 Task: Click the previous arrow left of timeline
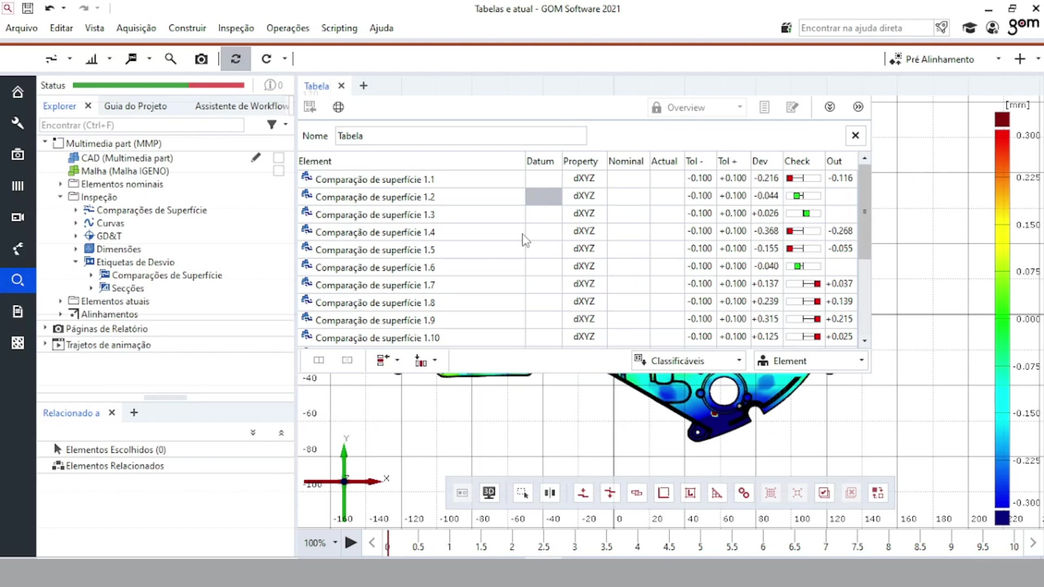(372, 543)
